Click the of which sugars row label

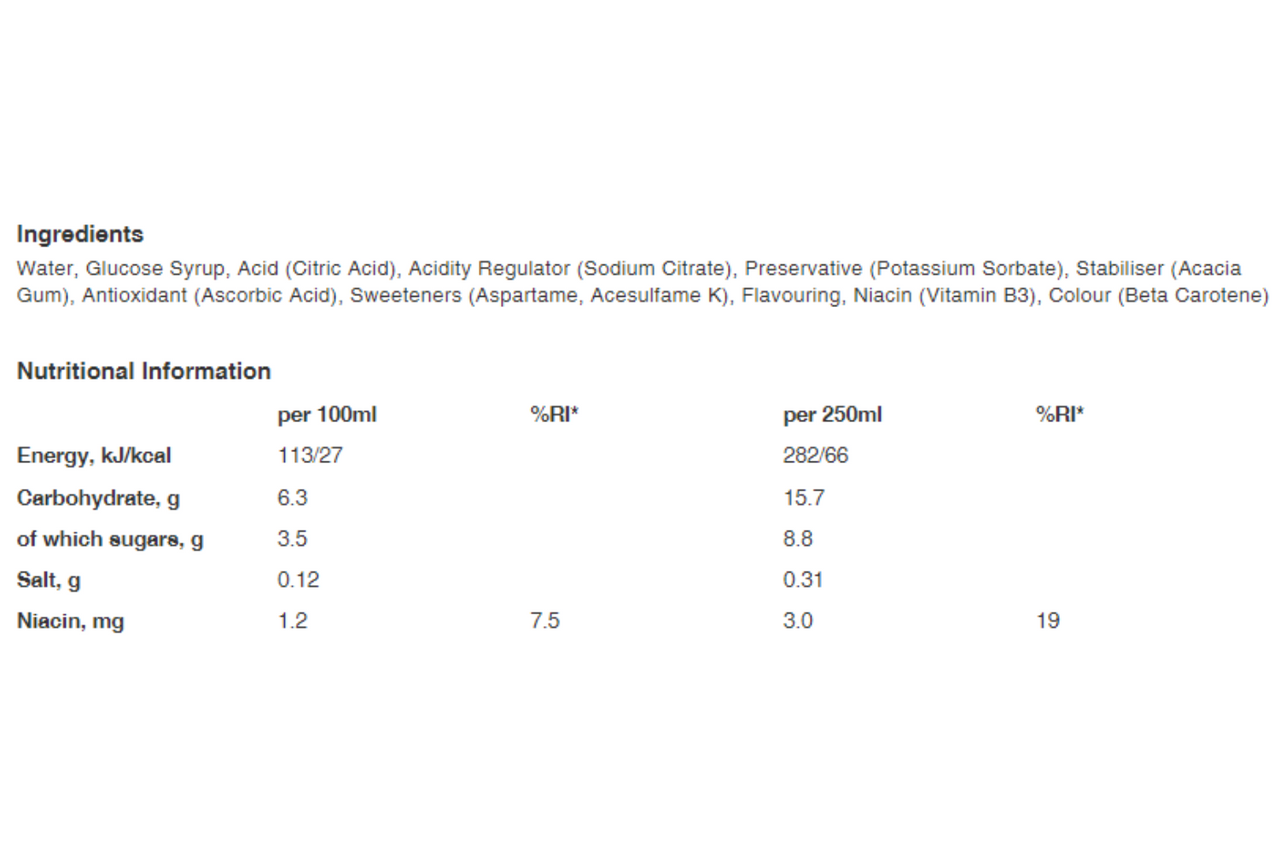point(110,539)
